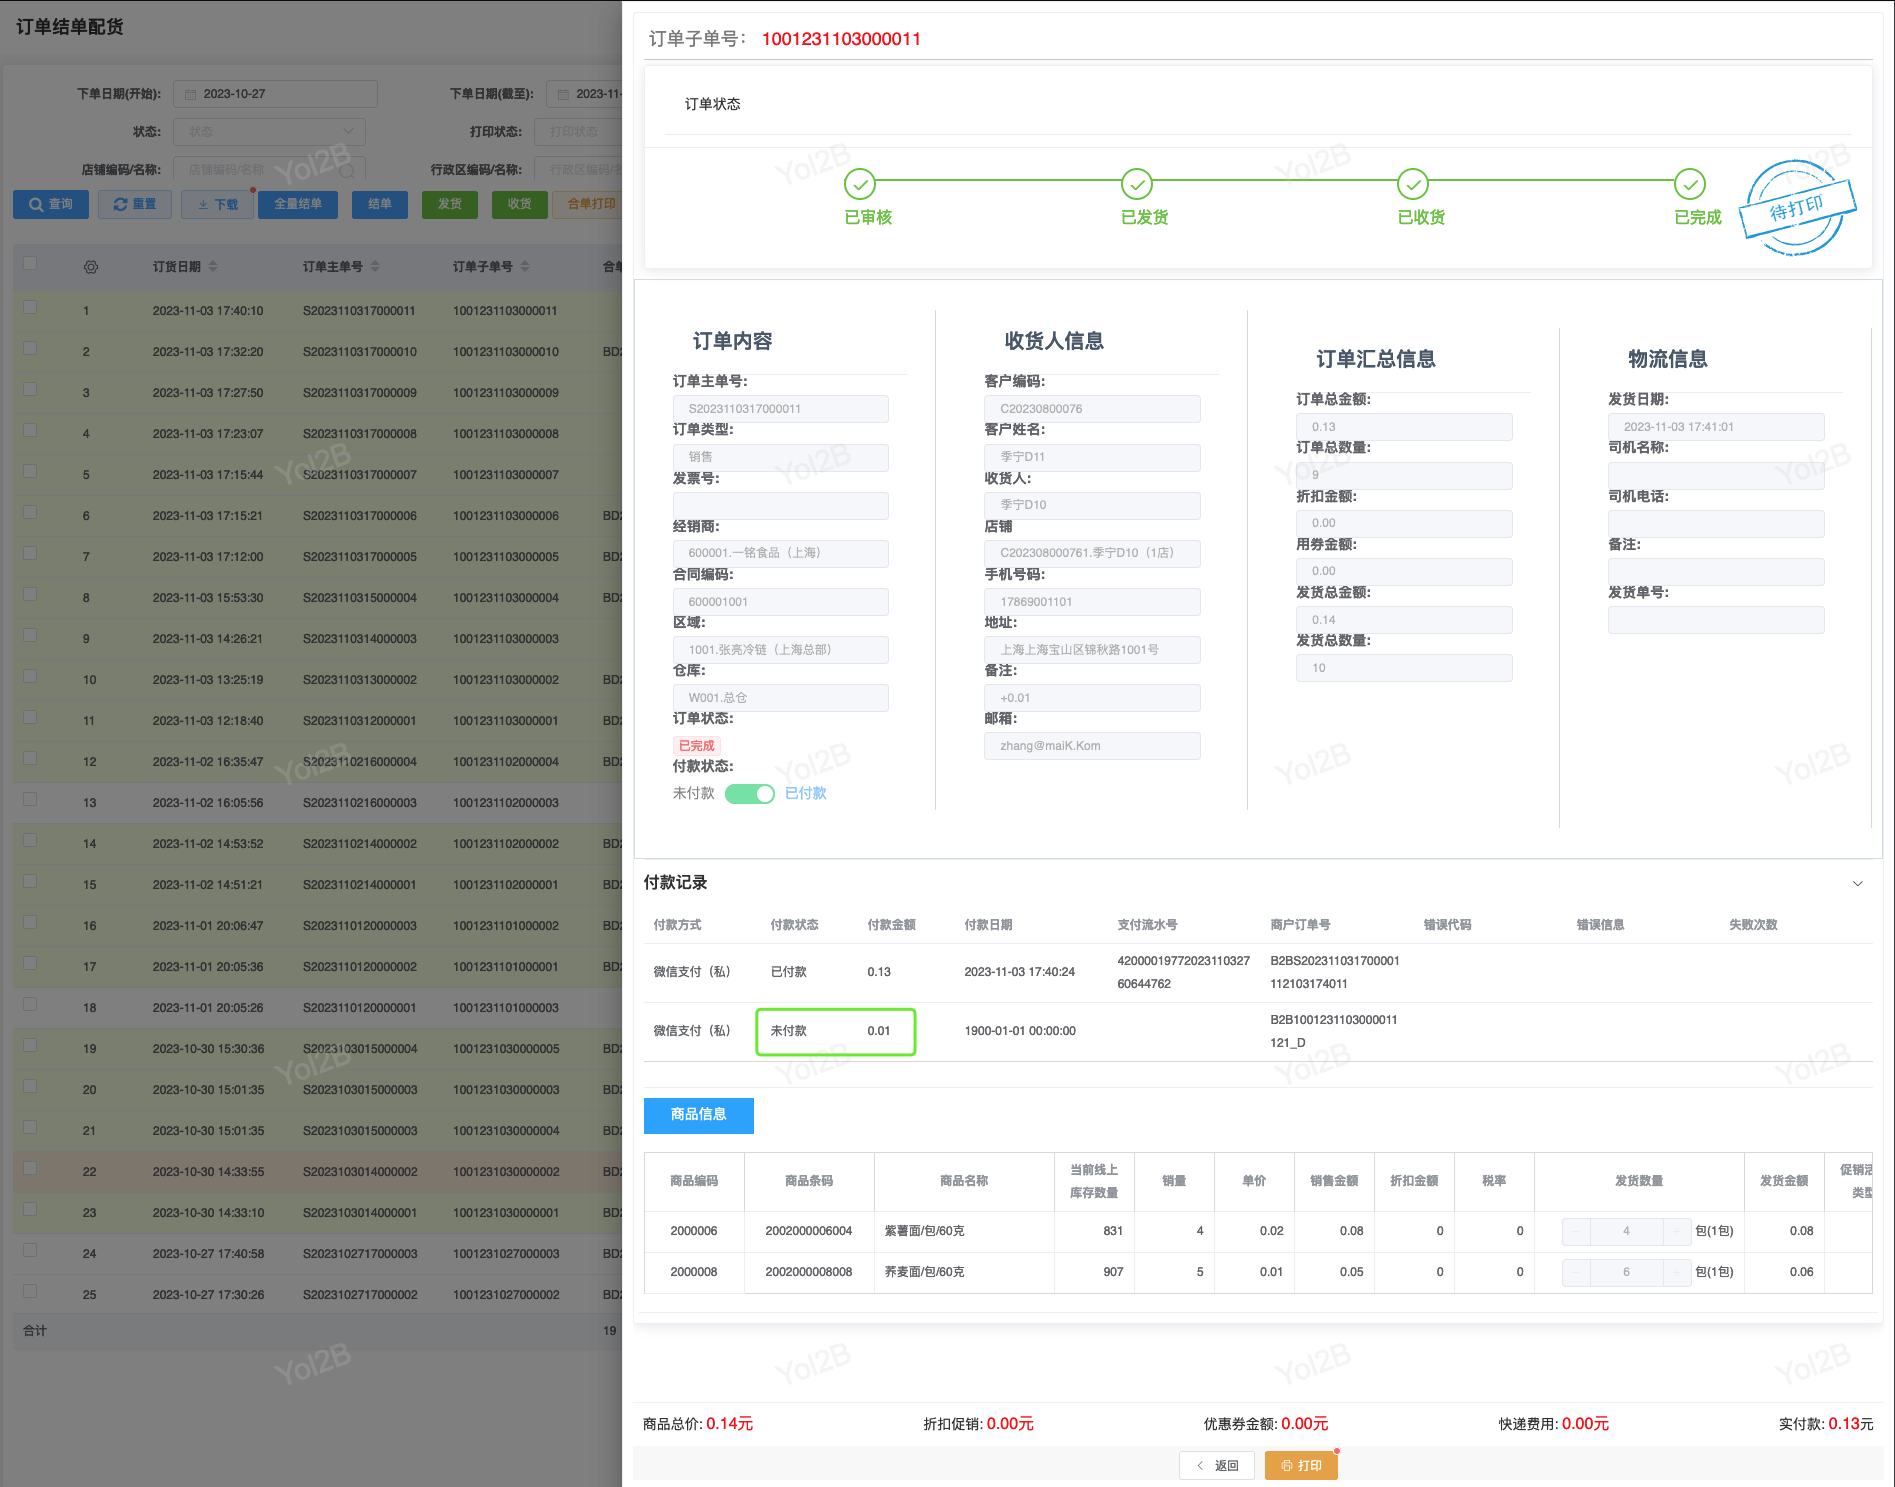Click main order S2023103014000002 in the list
This screenshot has width=1895, height=1487.
[x=360, y=1172]
